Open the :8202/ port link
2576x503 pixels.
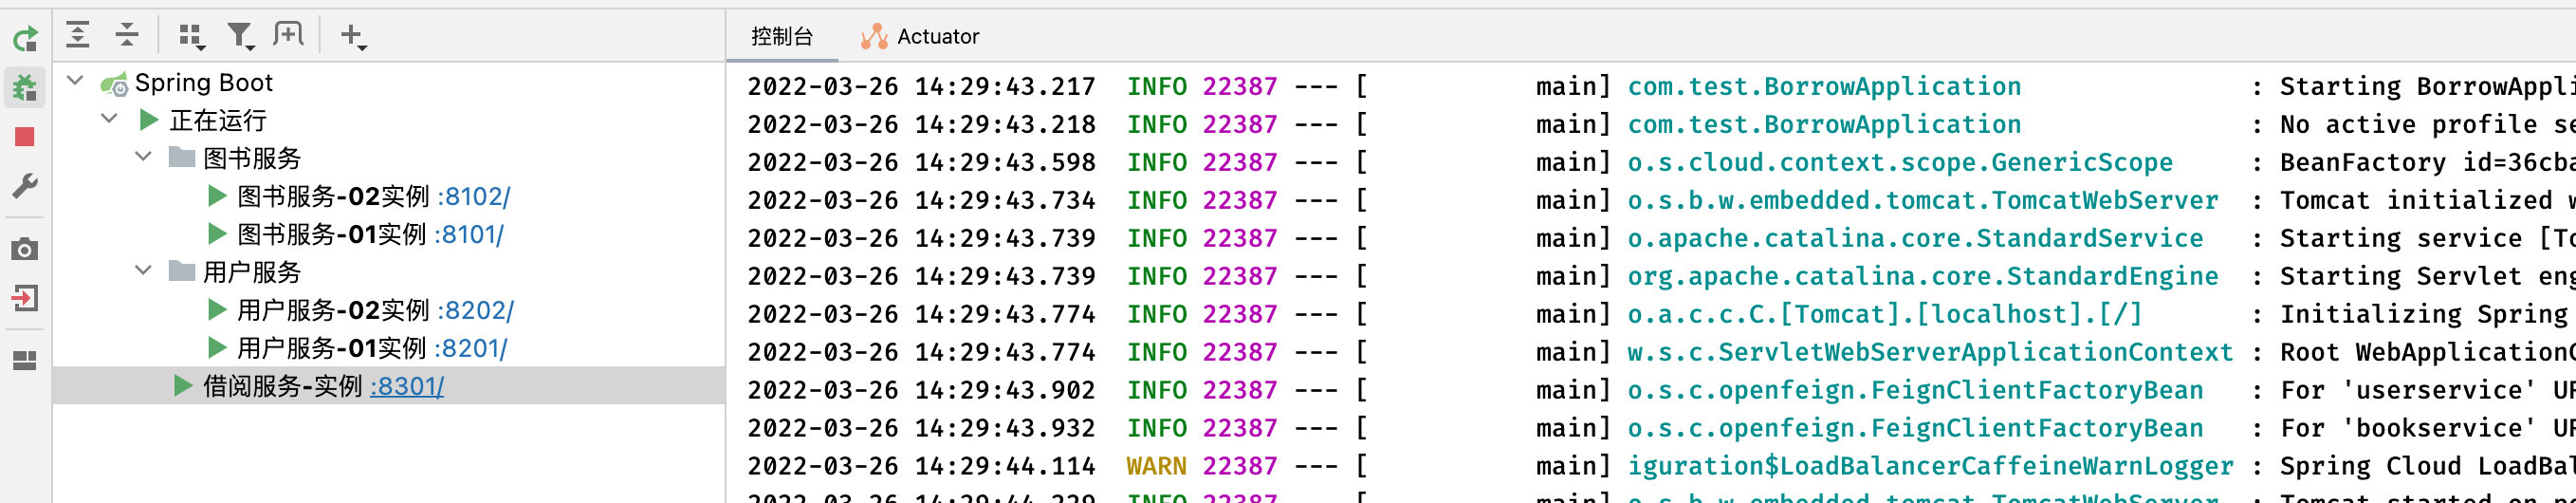pos(476,310)
